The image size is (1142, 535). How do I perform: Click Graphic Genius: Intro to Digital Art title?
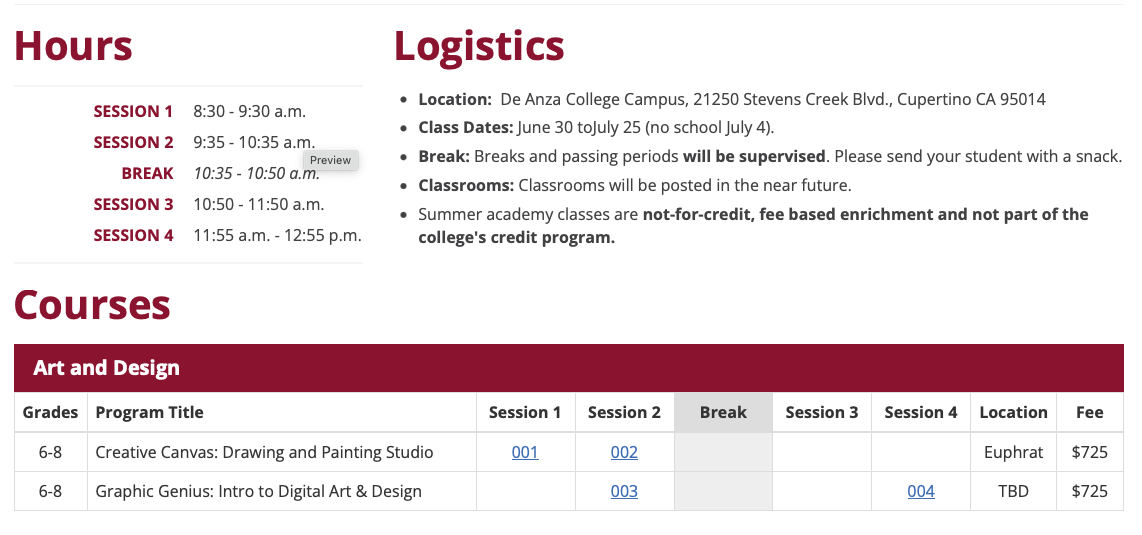tap(258, 491)
